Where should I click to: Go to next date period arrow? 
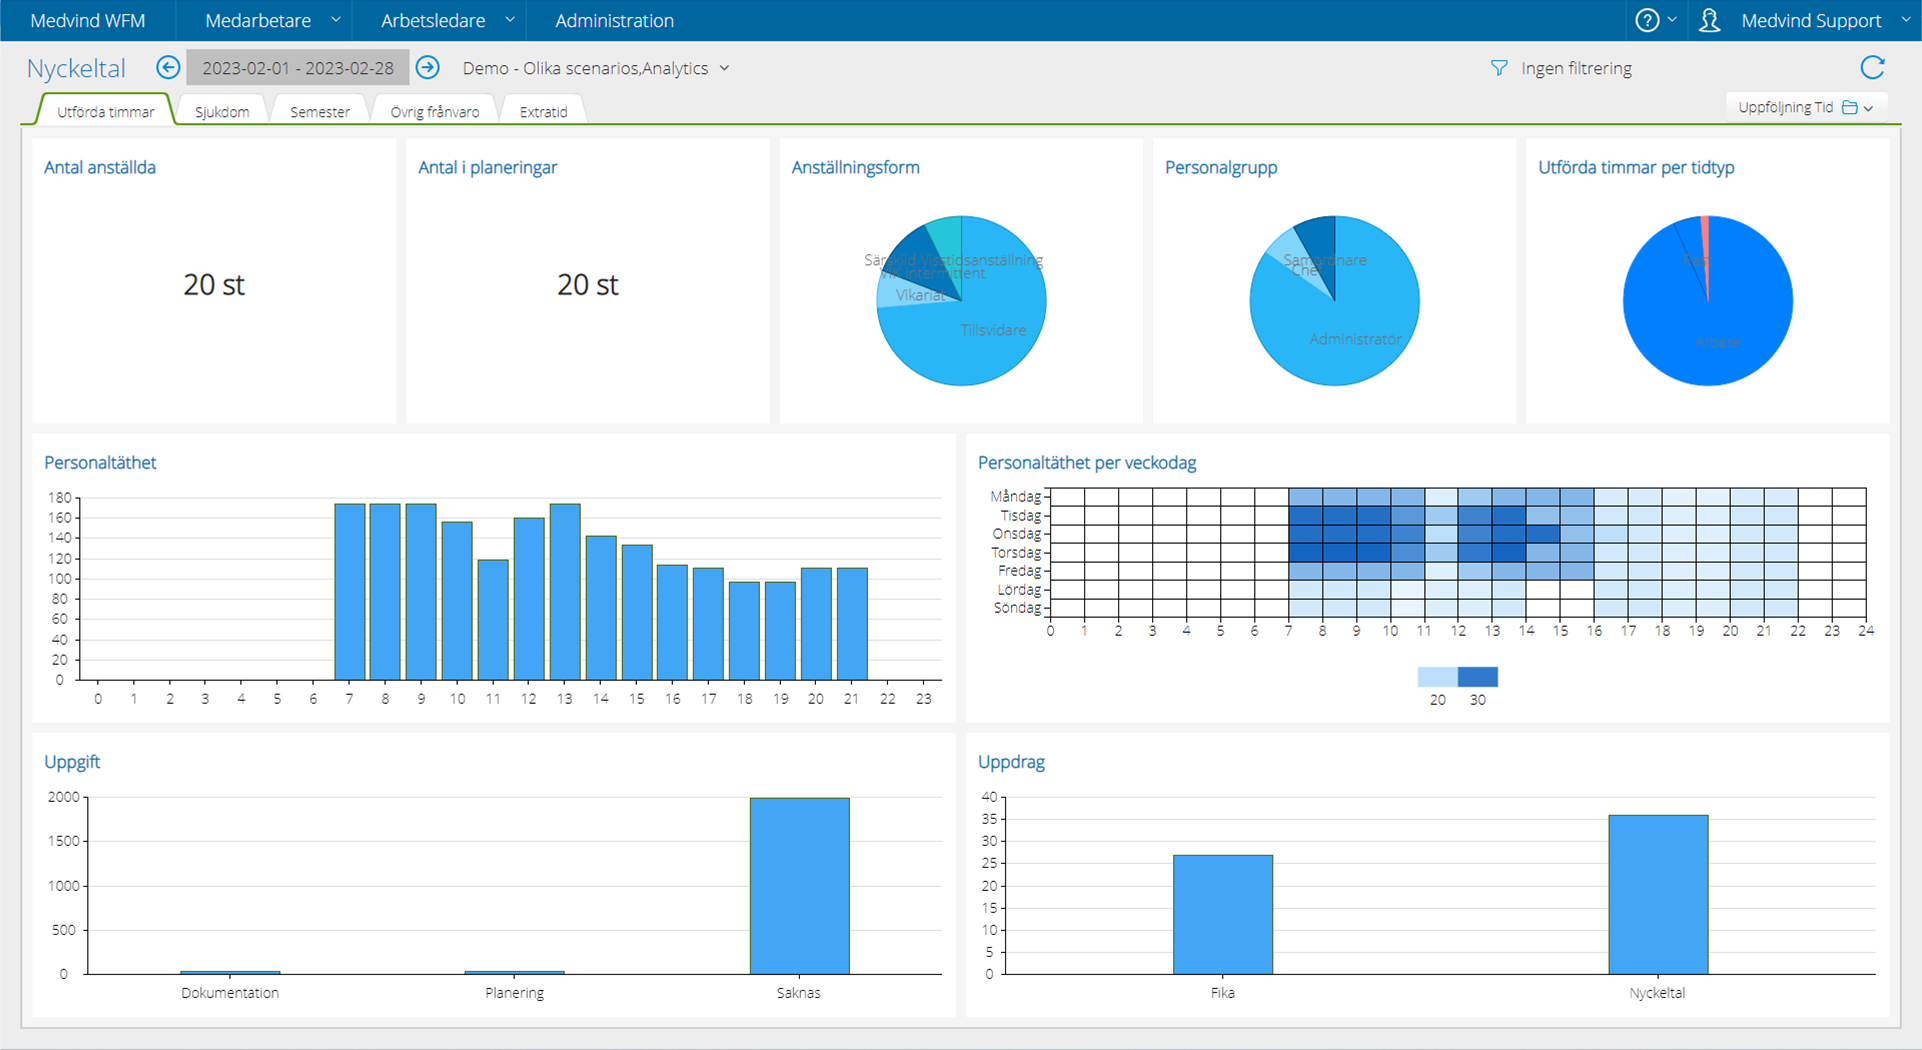coord(428,67)
